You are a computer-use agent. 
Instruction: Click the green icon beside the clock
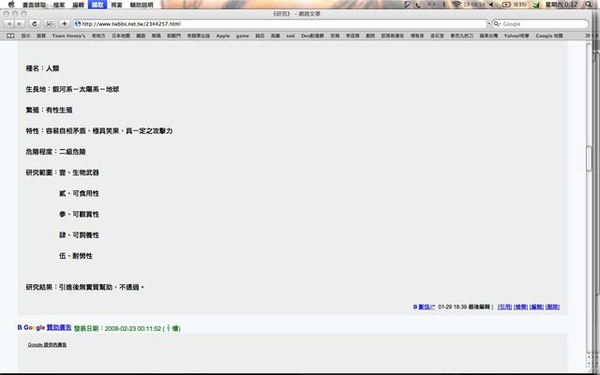(536, 5)
